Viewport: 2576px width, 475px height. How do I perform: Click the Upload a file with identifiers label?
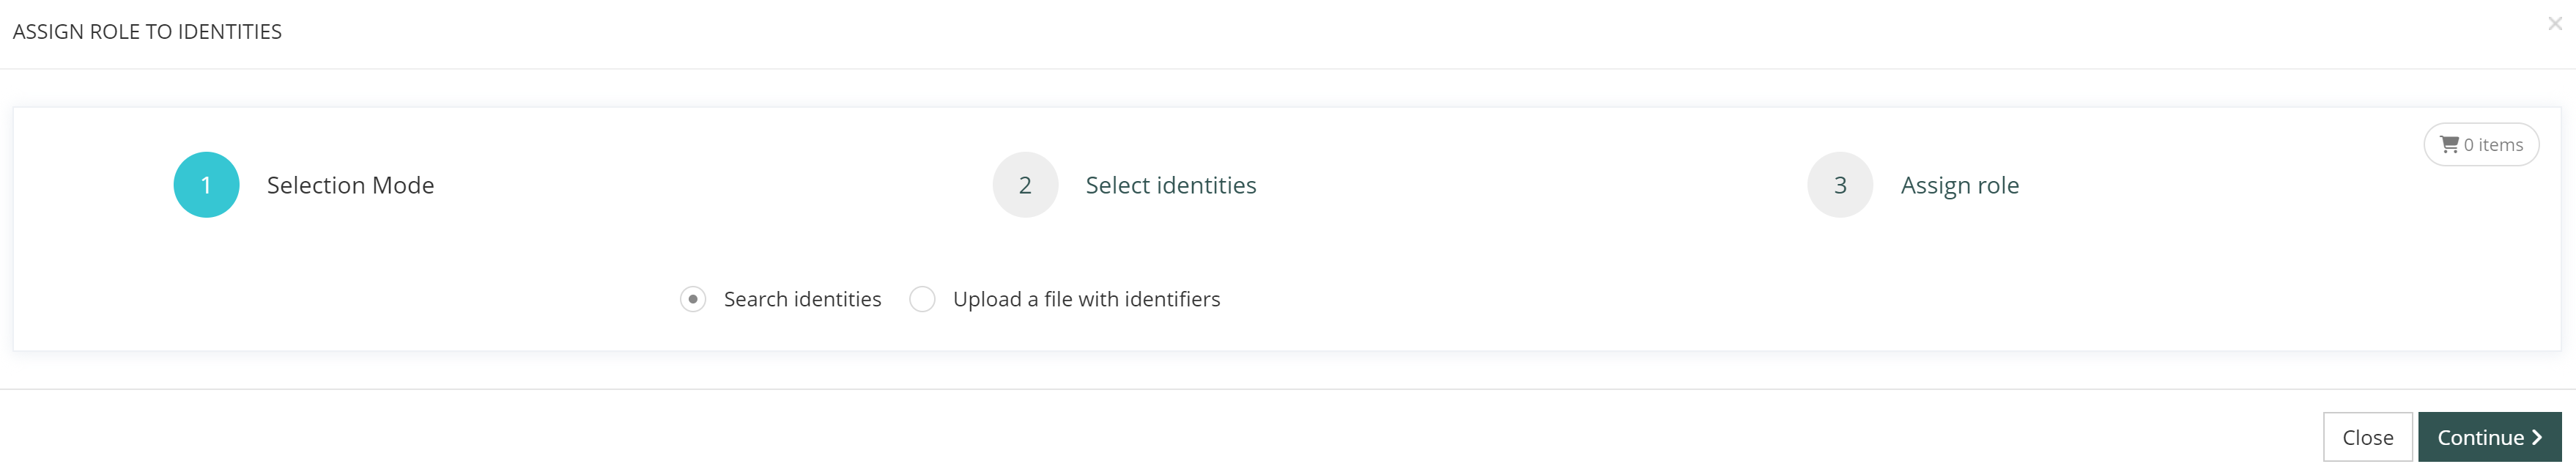(x=1086, y=299)
